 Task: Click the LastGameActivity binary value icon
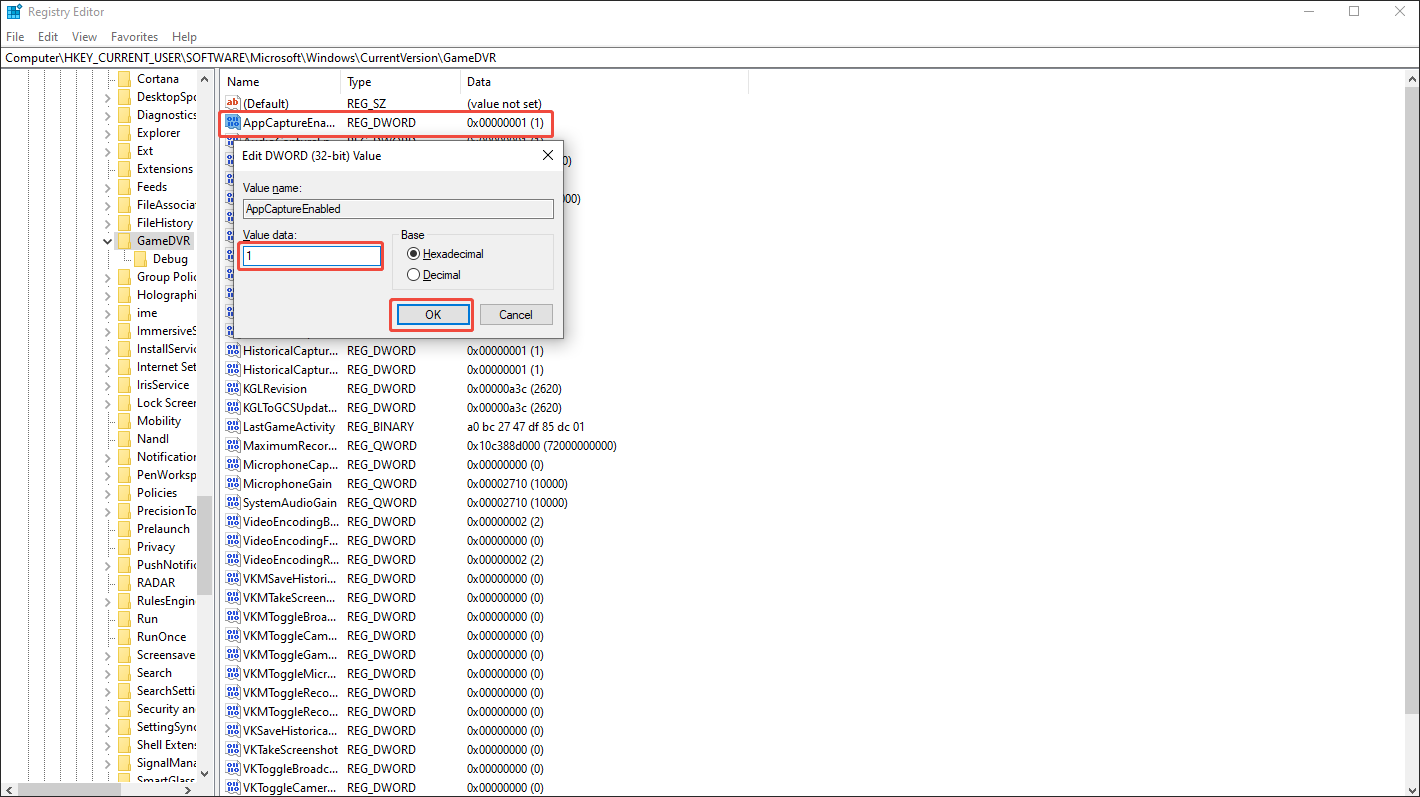pos(233,426)
